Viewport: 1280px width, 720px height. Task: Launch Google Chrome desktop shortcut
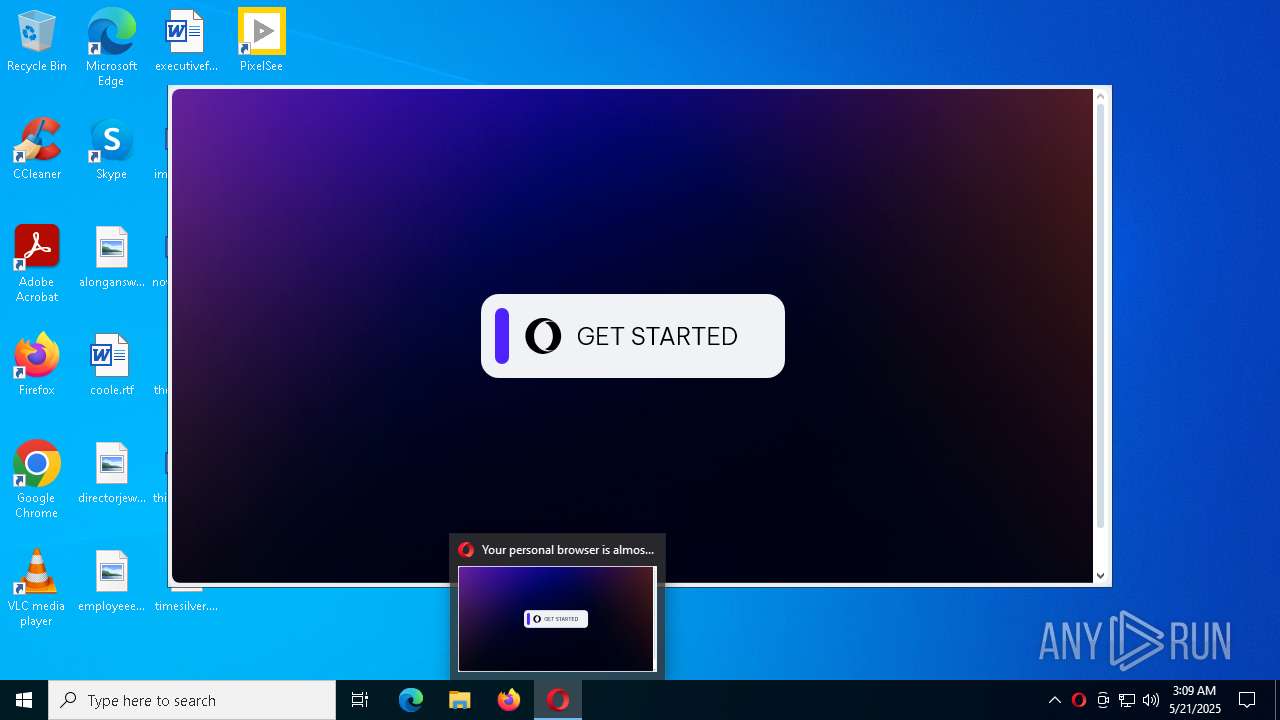[x=37, y=480]
